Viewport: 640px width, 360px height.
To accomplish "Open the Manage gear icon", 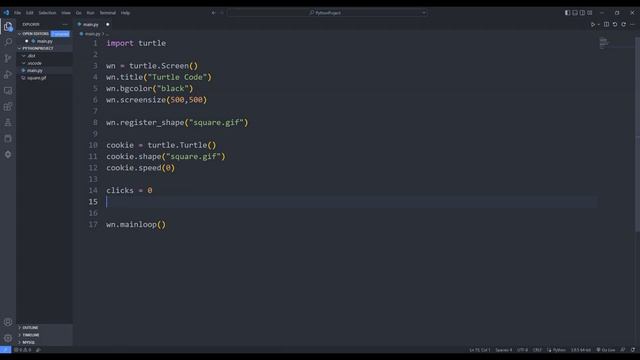I will click(8, 338).
